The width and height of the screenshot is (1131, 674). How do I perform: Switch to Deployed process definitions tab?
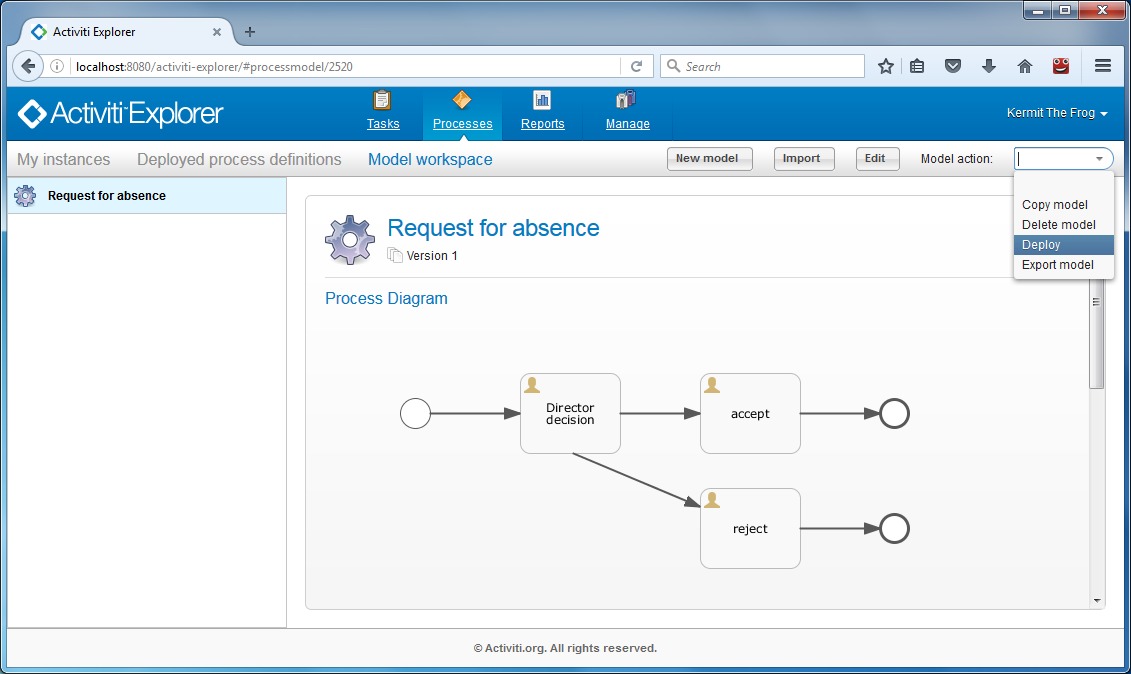coord(239,160)
